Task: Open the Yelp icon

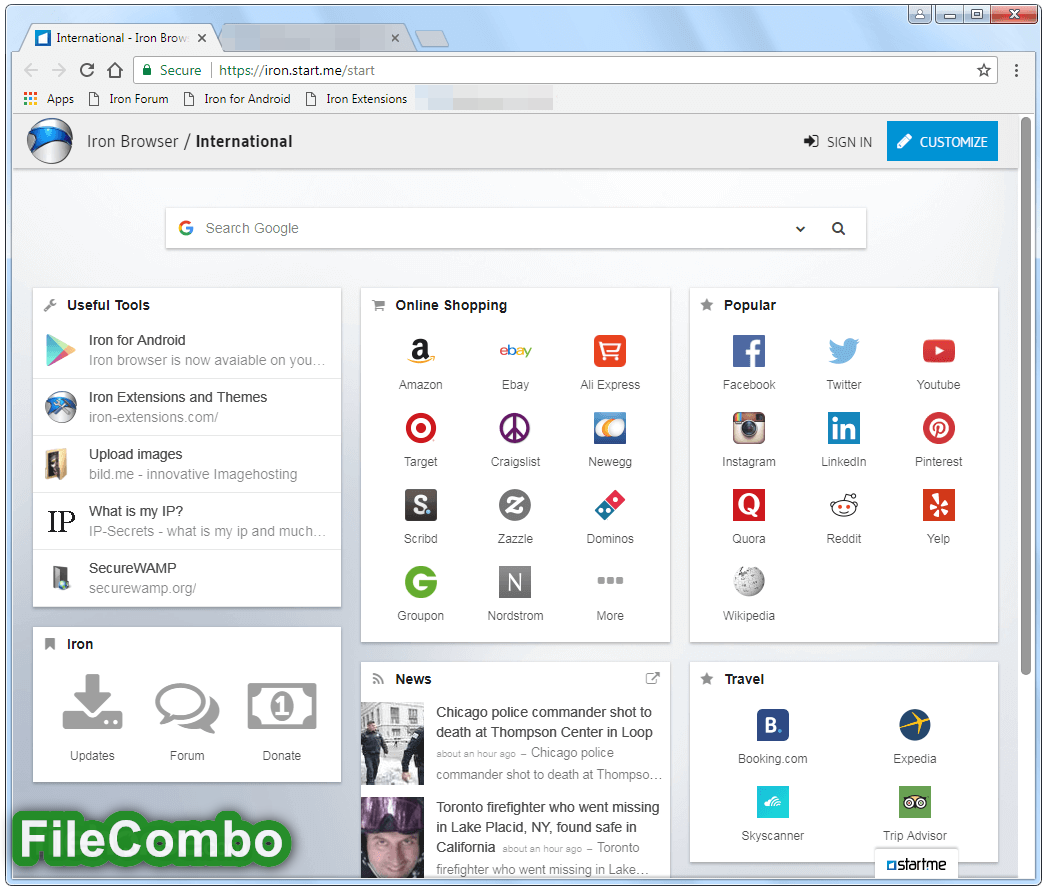Action: [x=939, y=505]
